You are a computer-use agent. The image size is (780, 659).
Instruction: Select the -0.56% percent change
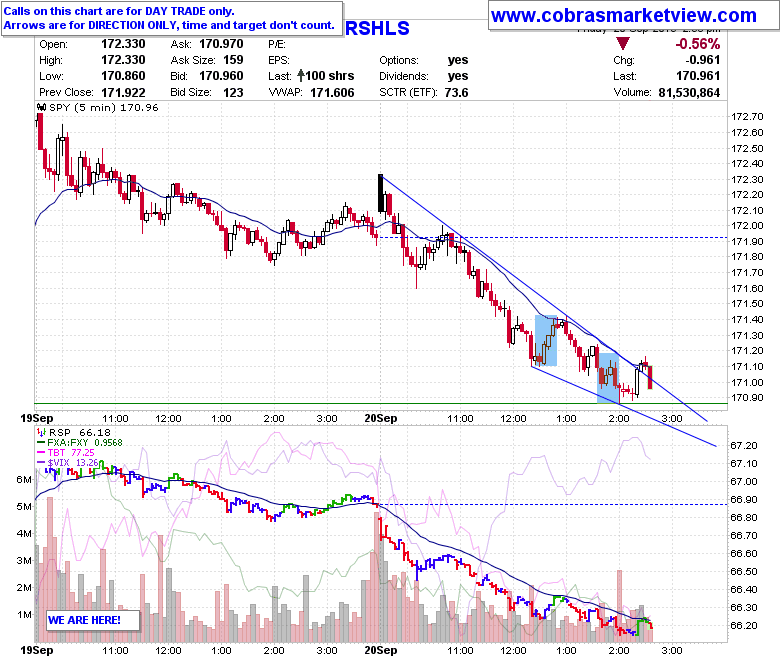point(697,44)
